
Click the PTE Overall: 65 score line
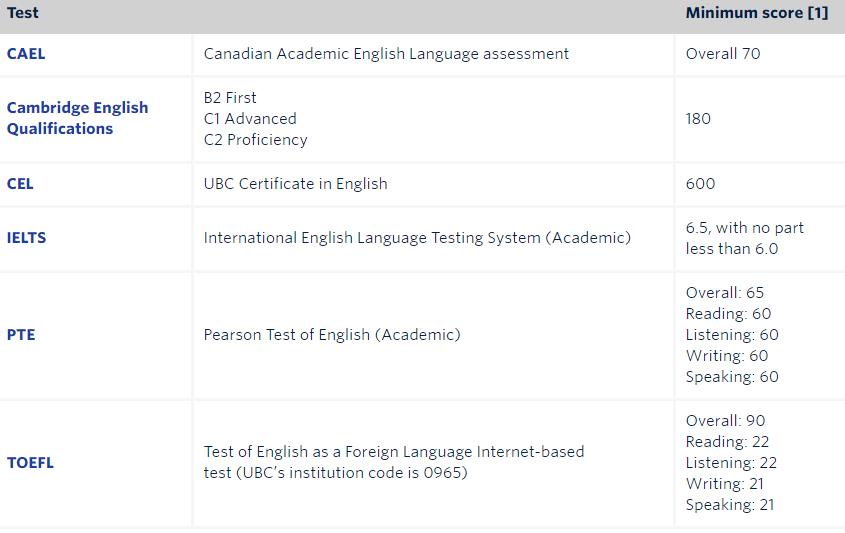(x=725, y=293)
